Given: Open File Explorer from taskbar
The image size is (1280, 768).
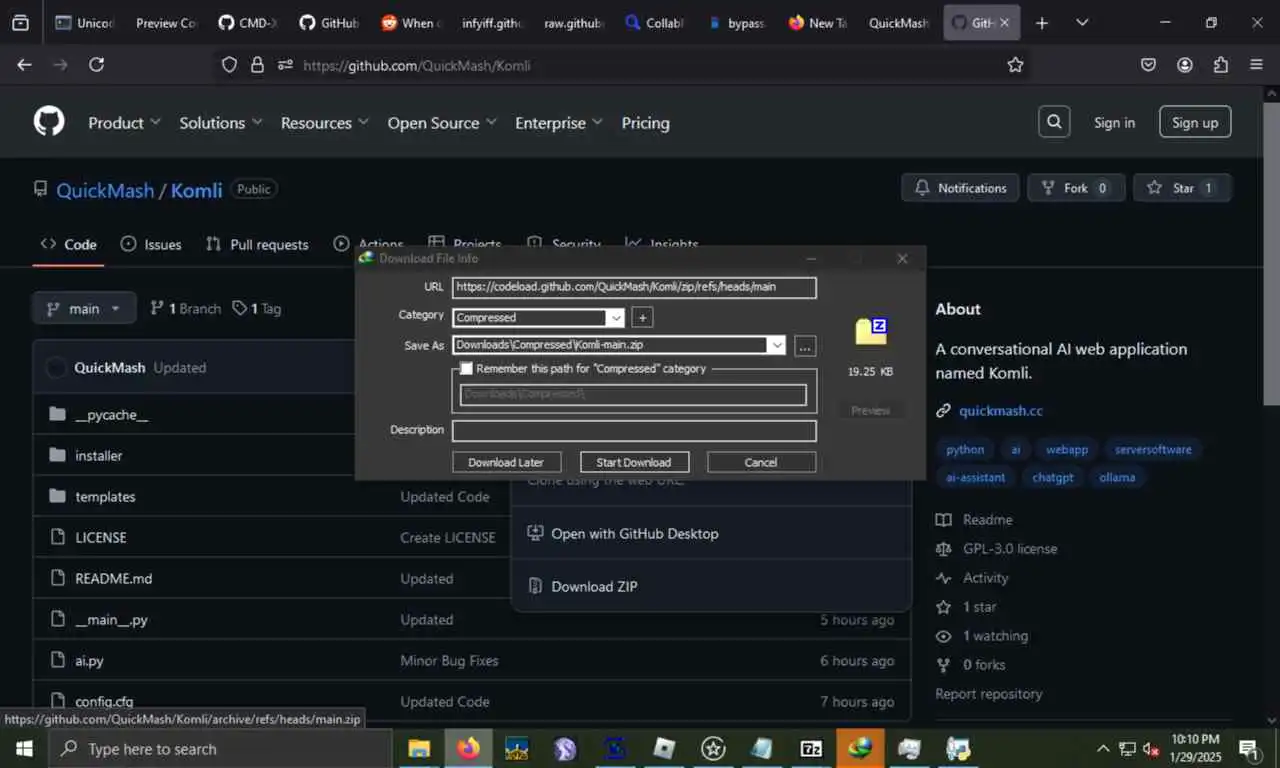Looking at the screenshot, I should pyautogui.click(x=419, y=748).
